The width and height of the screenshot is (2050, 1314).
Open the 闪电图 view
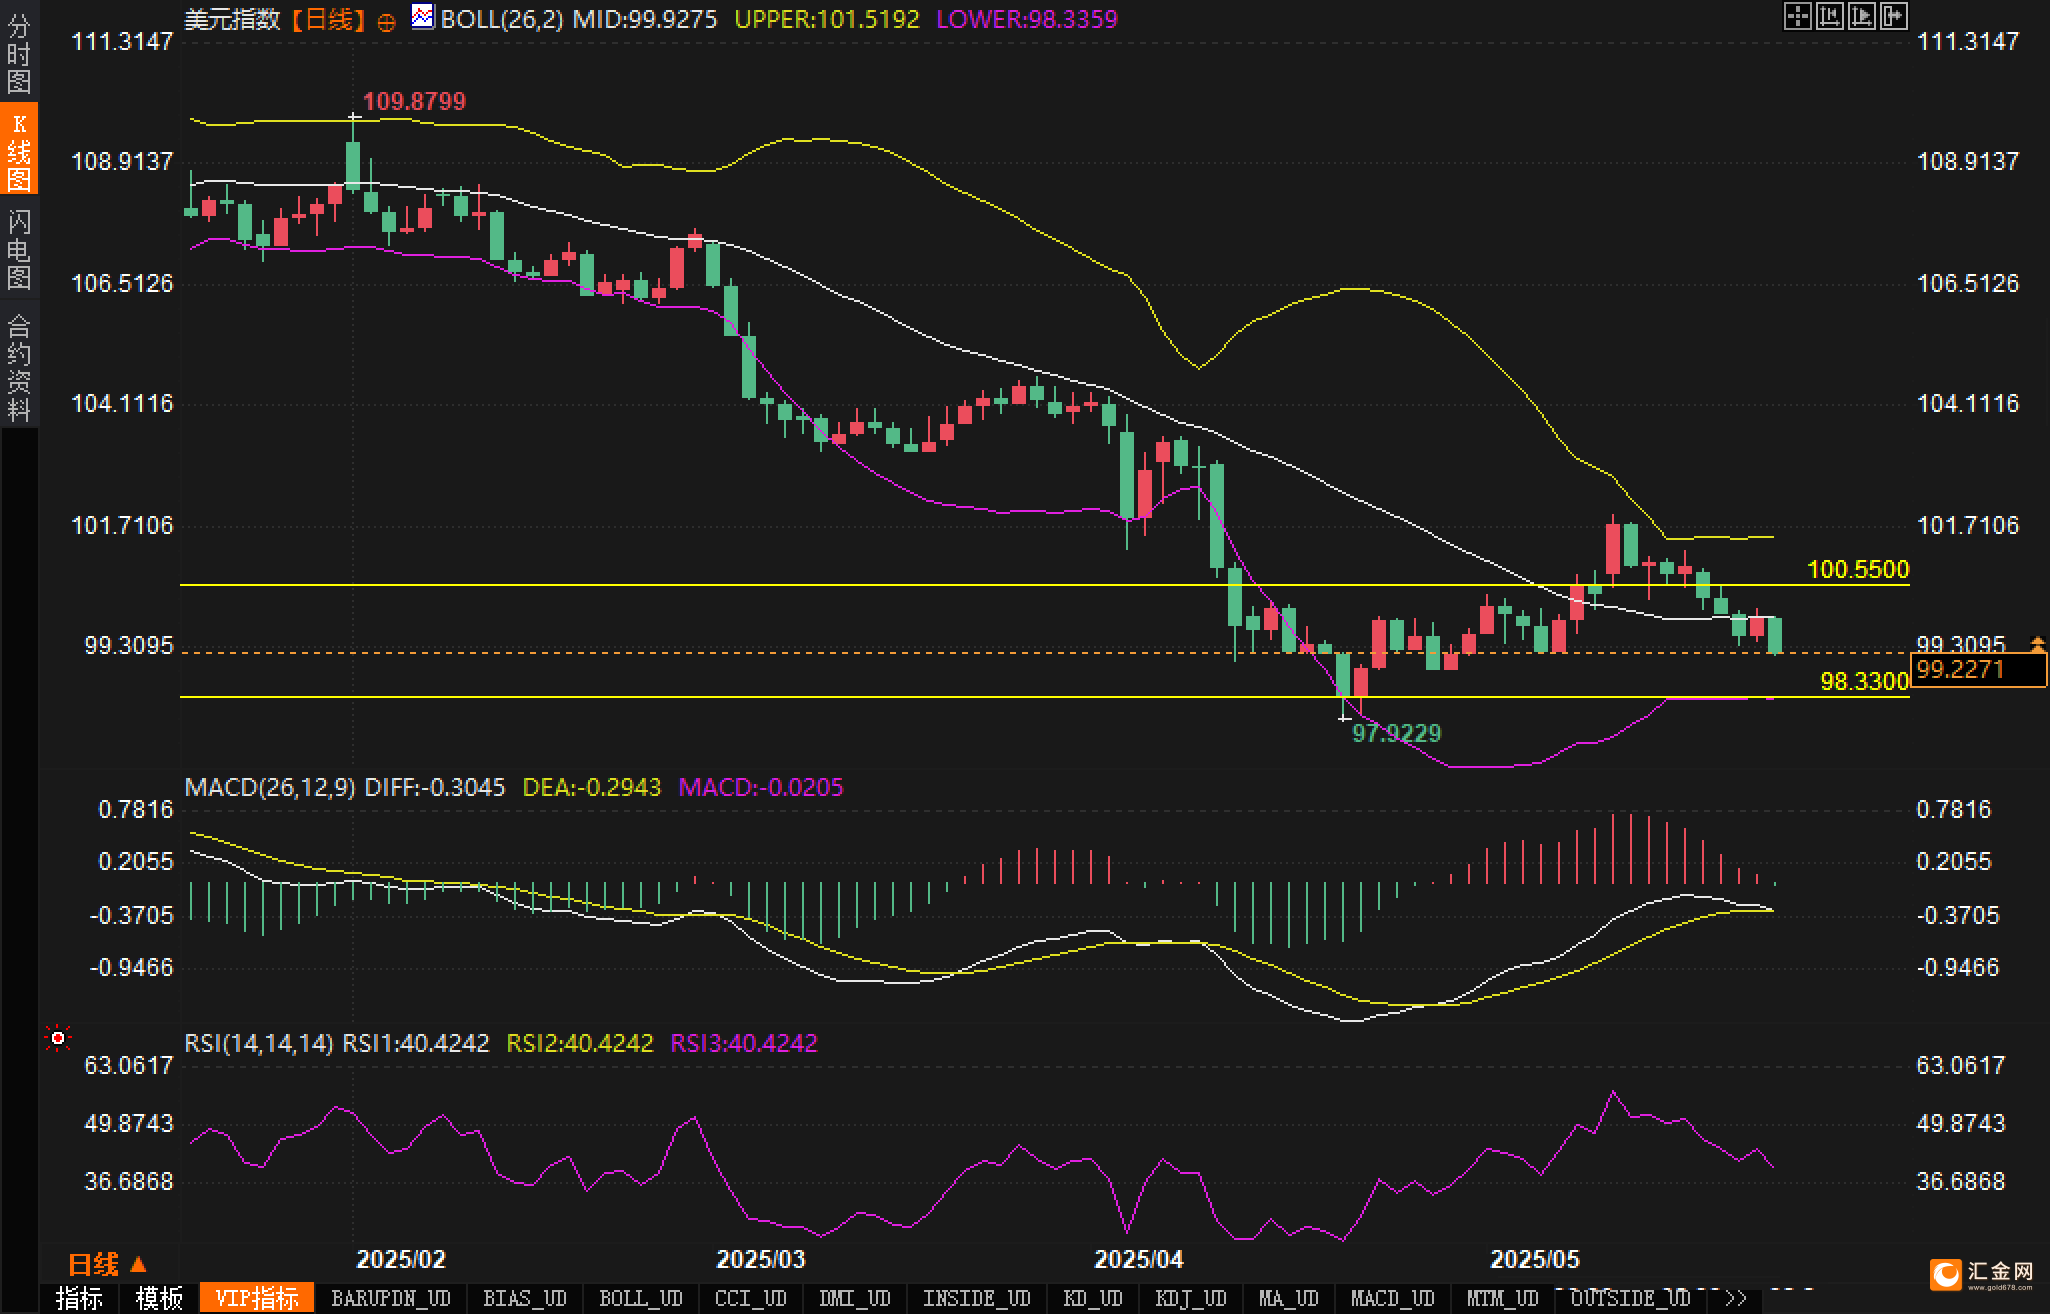pyautogui.click(x=19, y=248)
